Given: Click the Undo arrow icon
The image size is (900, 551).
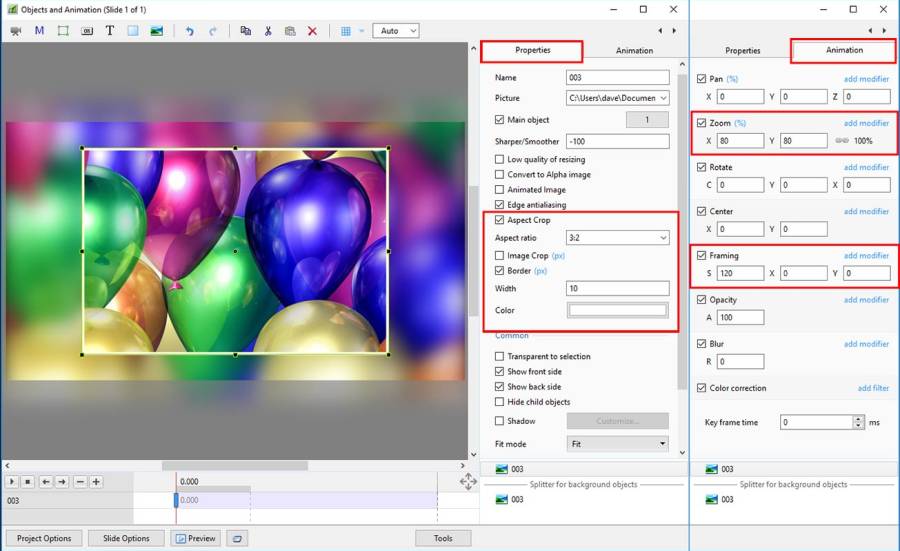Looking at the screenshot, I should pyautogui.click(x=190, y=31).
